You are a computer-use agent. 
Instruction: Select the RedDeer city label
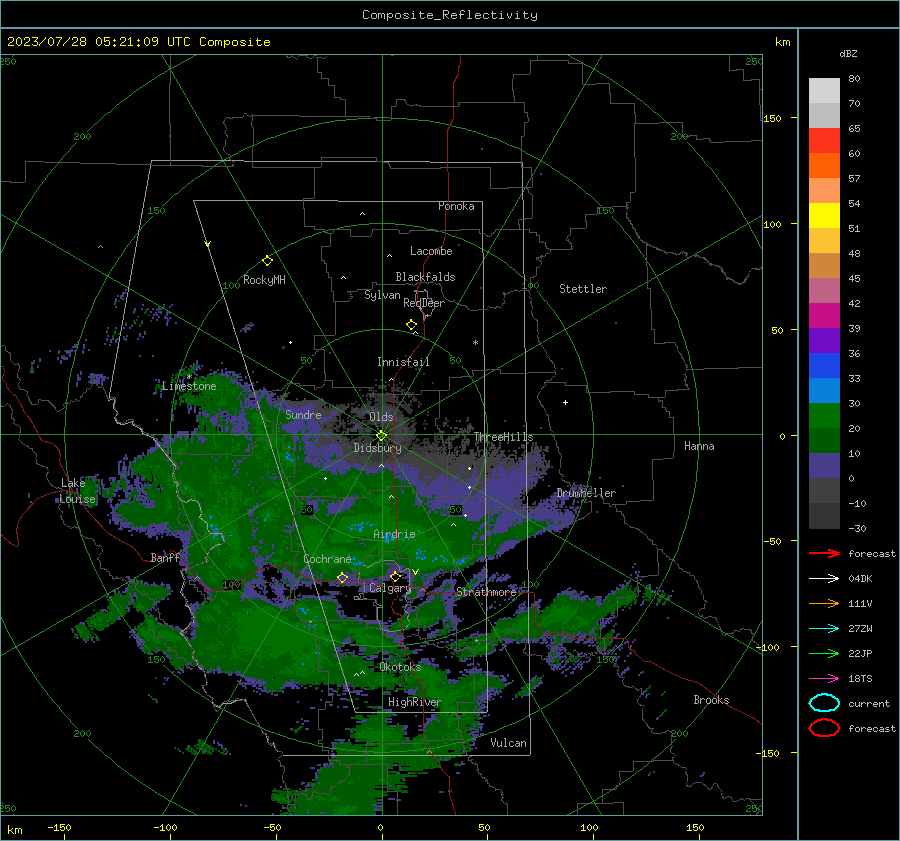click(424, 303)
